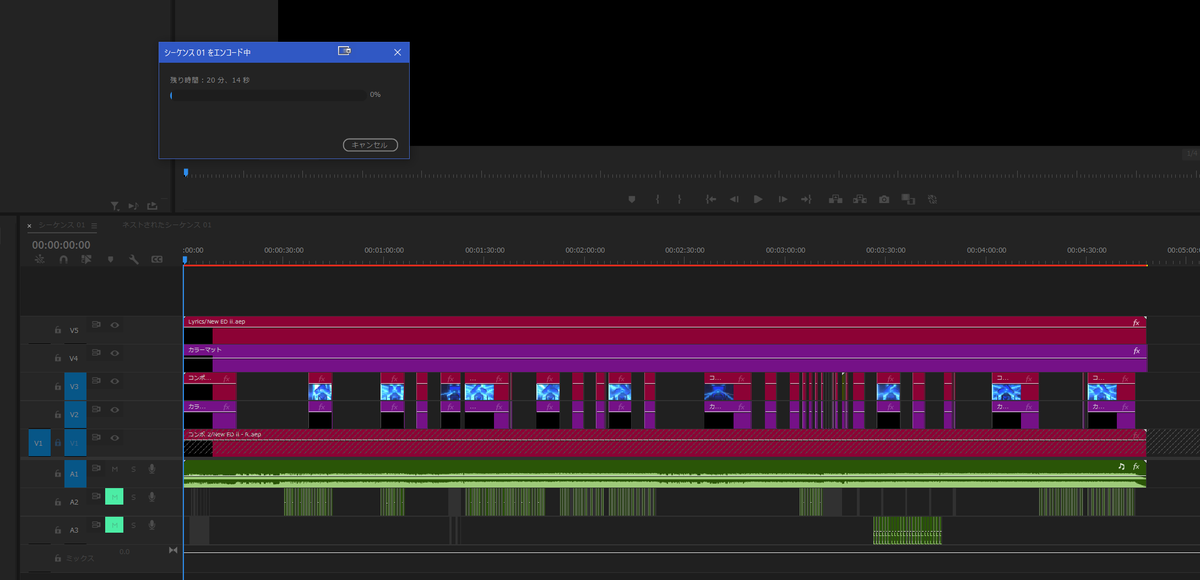Switch to the ネストされたシーケンス 01 tab
The height and width of the screenshot is (580, 1200).
point(167,225)
